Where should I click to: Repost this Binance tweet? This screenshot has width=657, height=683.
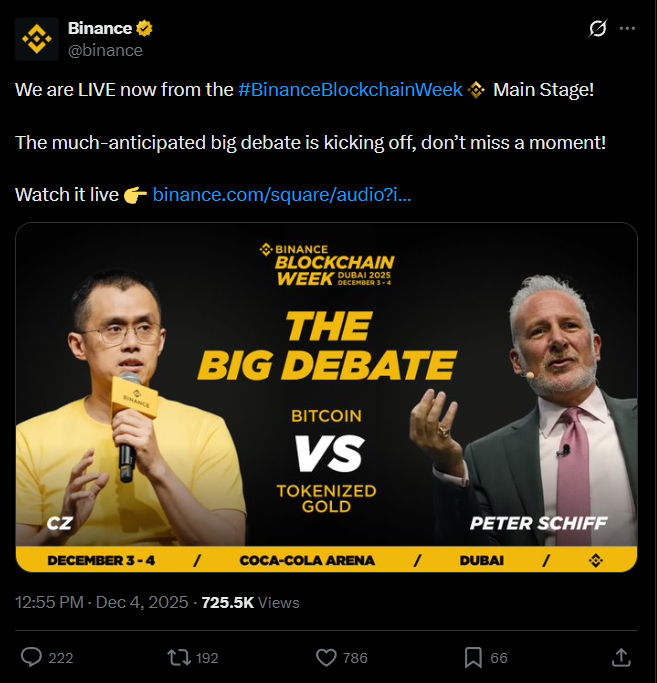pyautogui.click(x=178, y=657)
